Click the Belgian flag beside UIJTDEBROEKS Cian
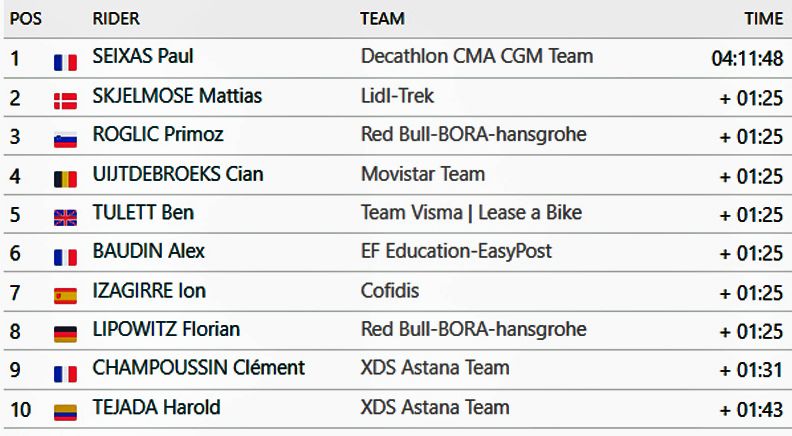Screen dimensions: 792x436 pyautogui.click(x=65, y=178)
